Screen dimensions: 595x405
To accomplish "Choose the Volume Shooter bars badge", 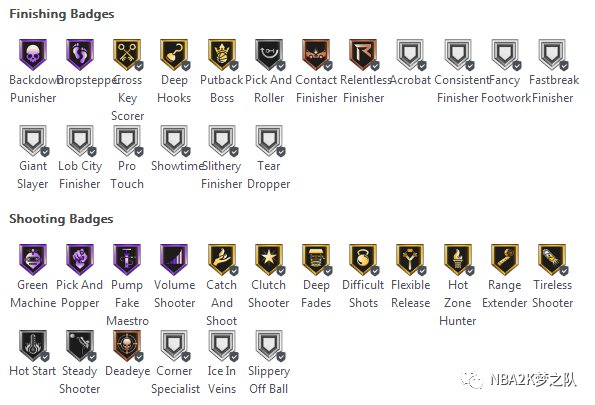I will click(x=174, y=260).
